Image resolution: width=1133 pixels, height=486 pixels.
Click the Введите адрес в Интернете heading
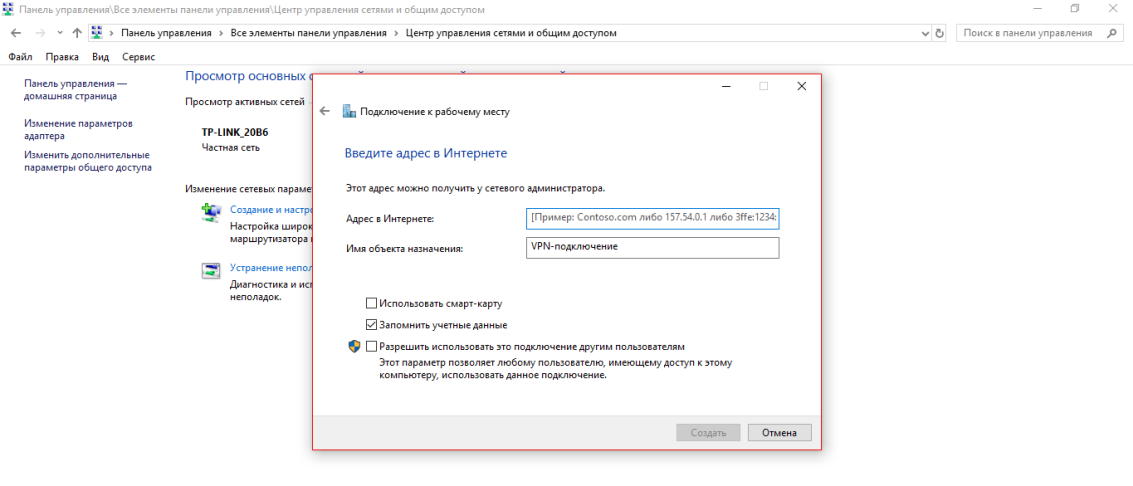pos(426,153)
